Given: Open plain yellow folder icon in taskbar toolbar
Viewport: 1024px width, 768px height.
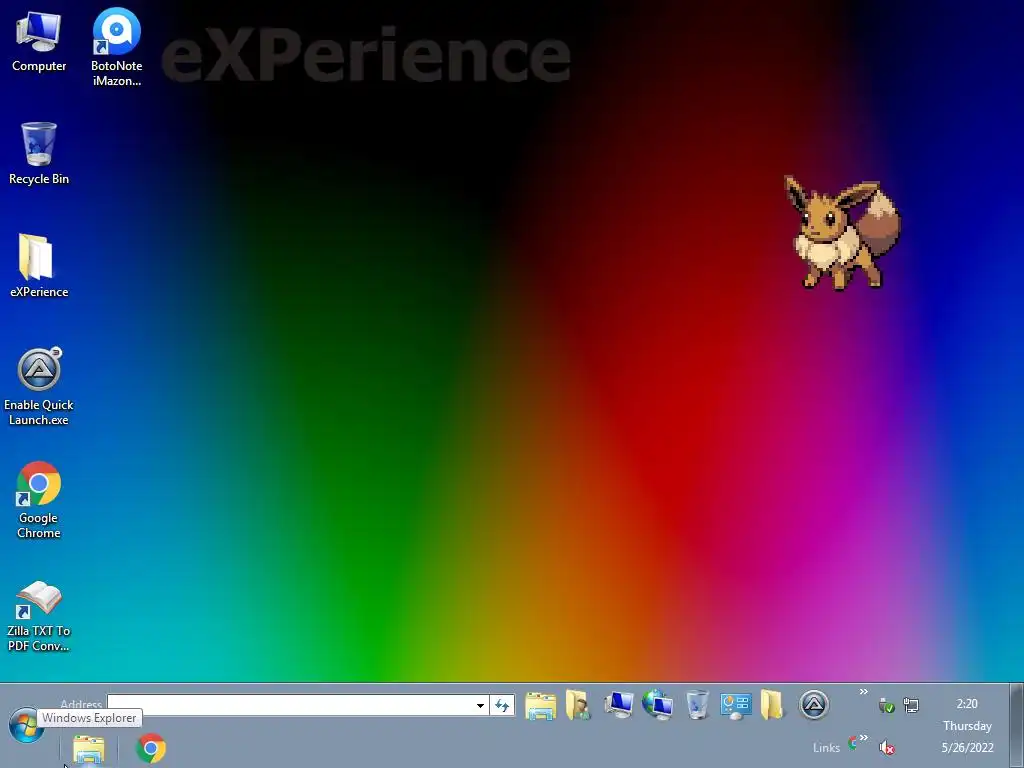Looking at the screenshot, I should point(772,705).
